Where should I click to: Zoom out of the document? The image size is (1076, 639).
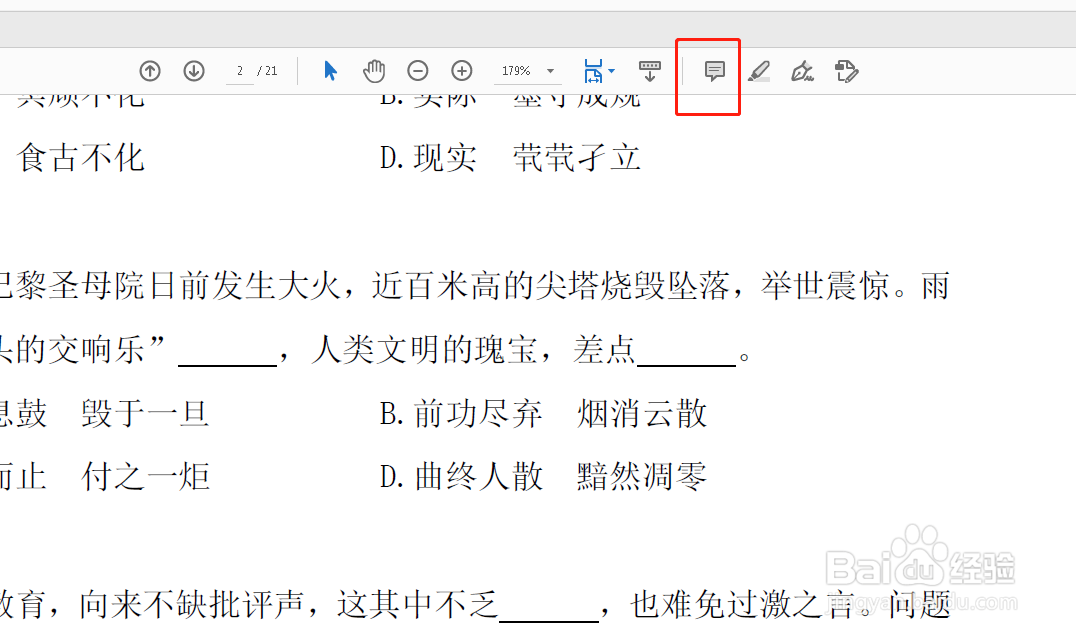(418, 71)
